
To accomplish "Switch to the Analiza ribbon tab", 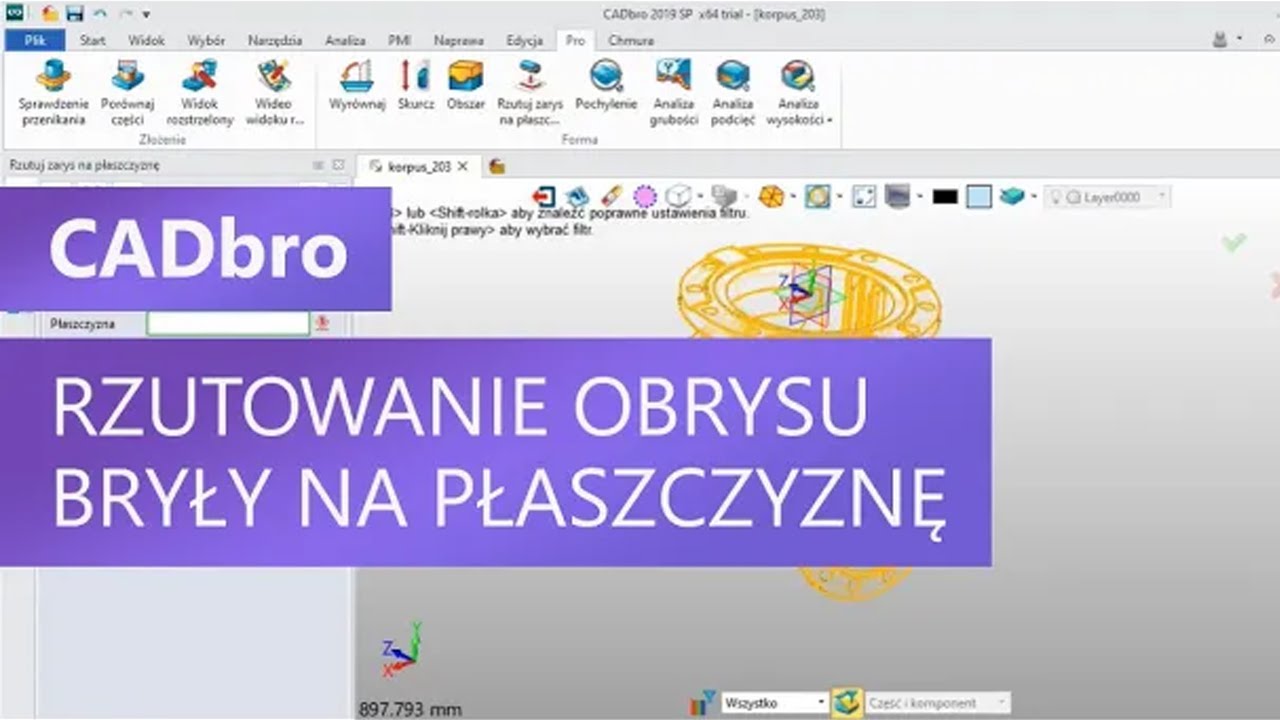I will [x=345, y=41].
